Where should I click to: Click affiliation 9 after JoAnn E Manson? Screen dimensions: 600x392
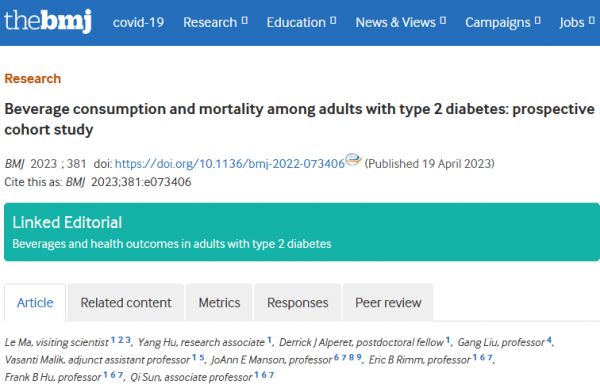click(359, 357)
